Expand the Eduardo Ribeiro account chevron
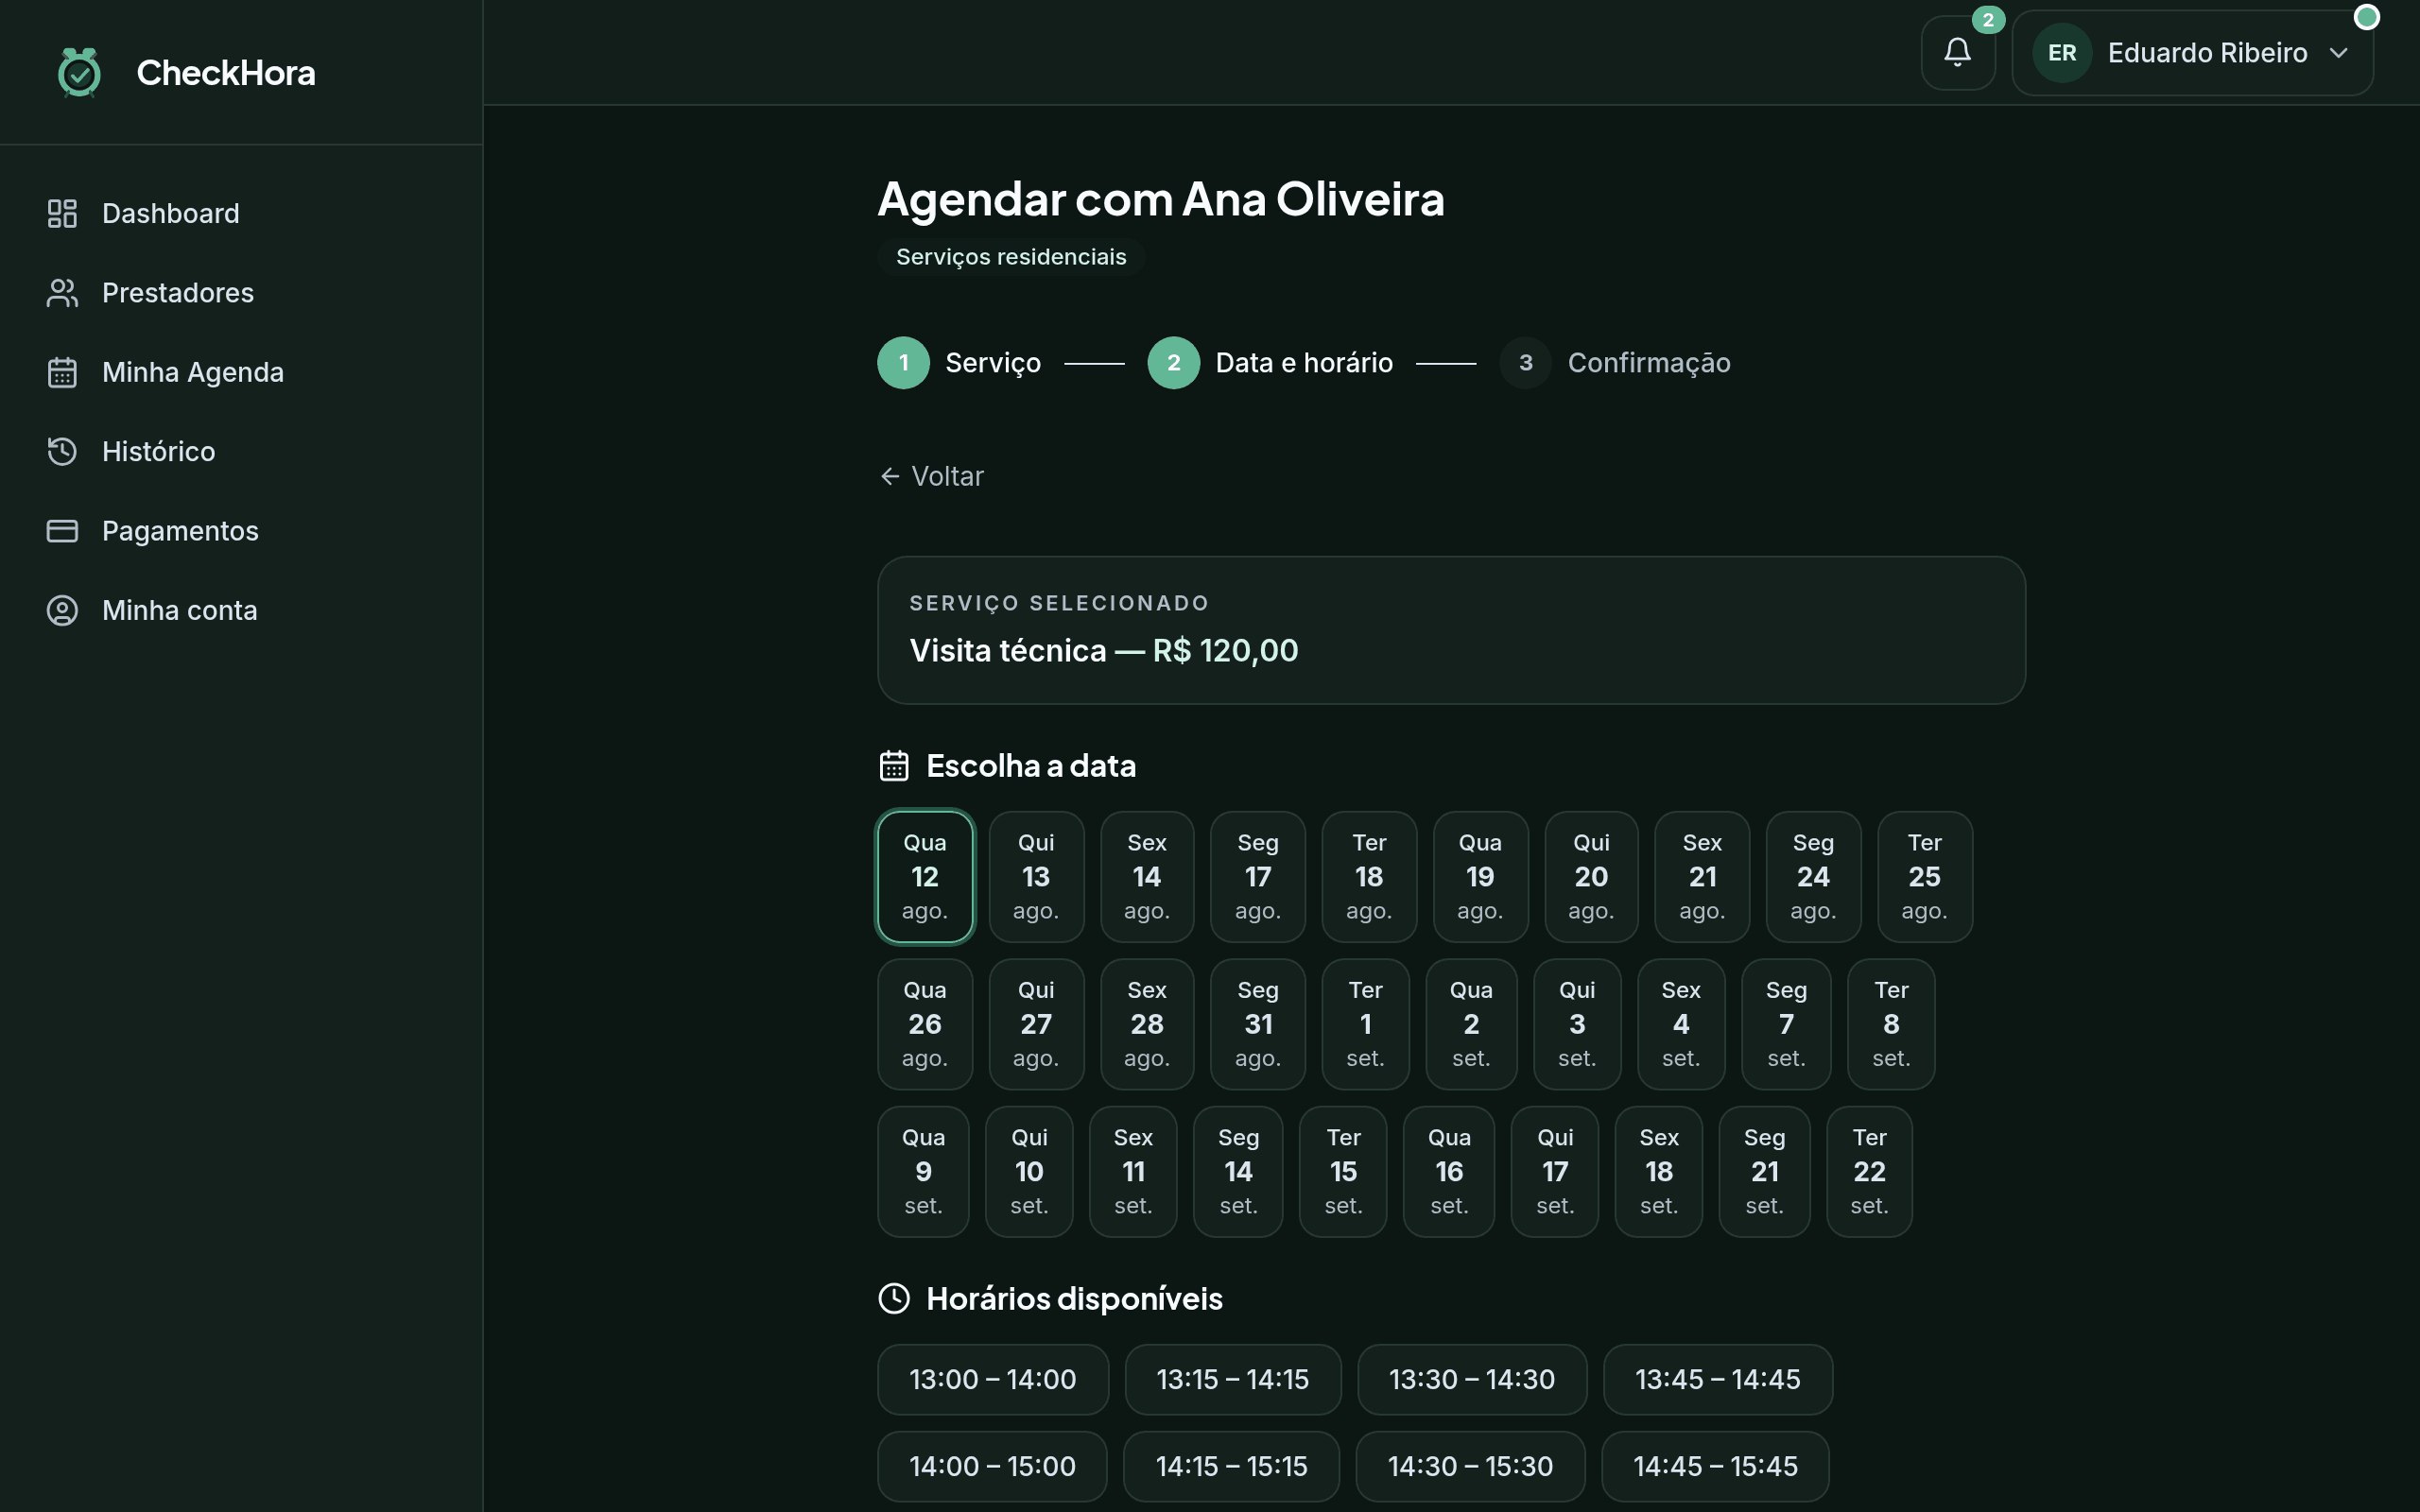This screenshot has height=1512, width=2420. [x=2338, y=53]
